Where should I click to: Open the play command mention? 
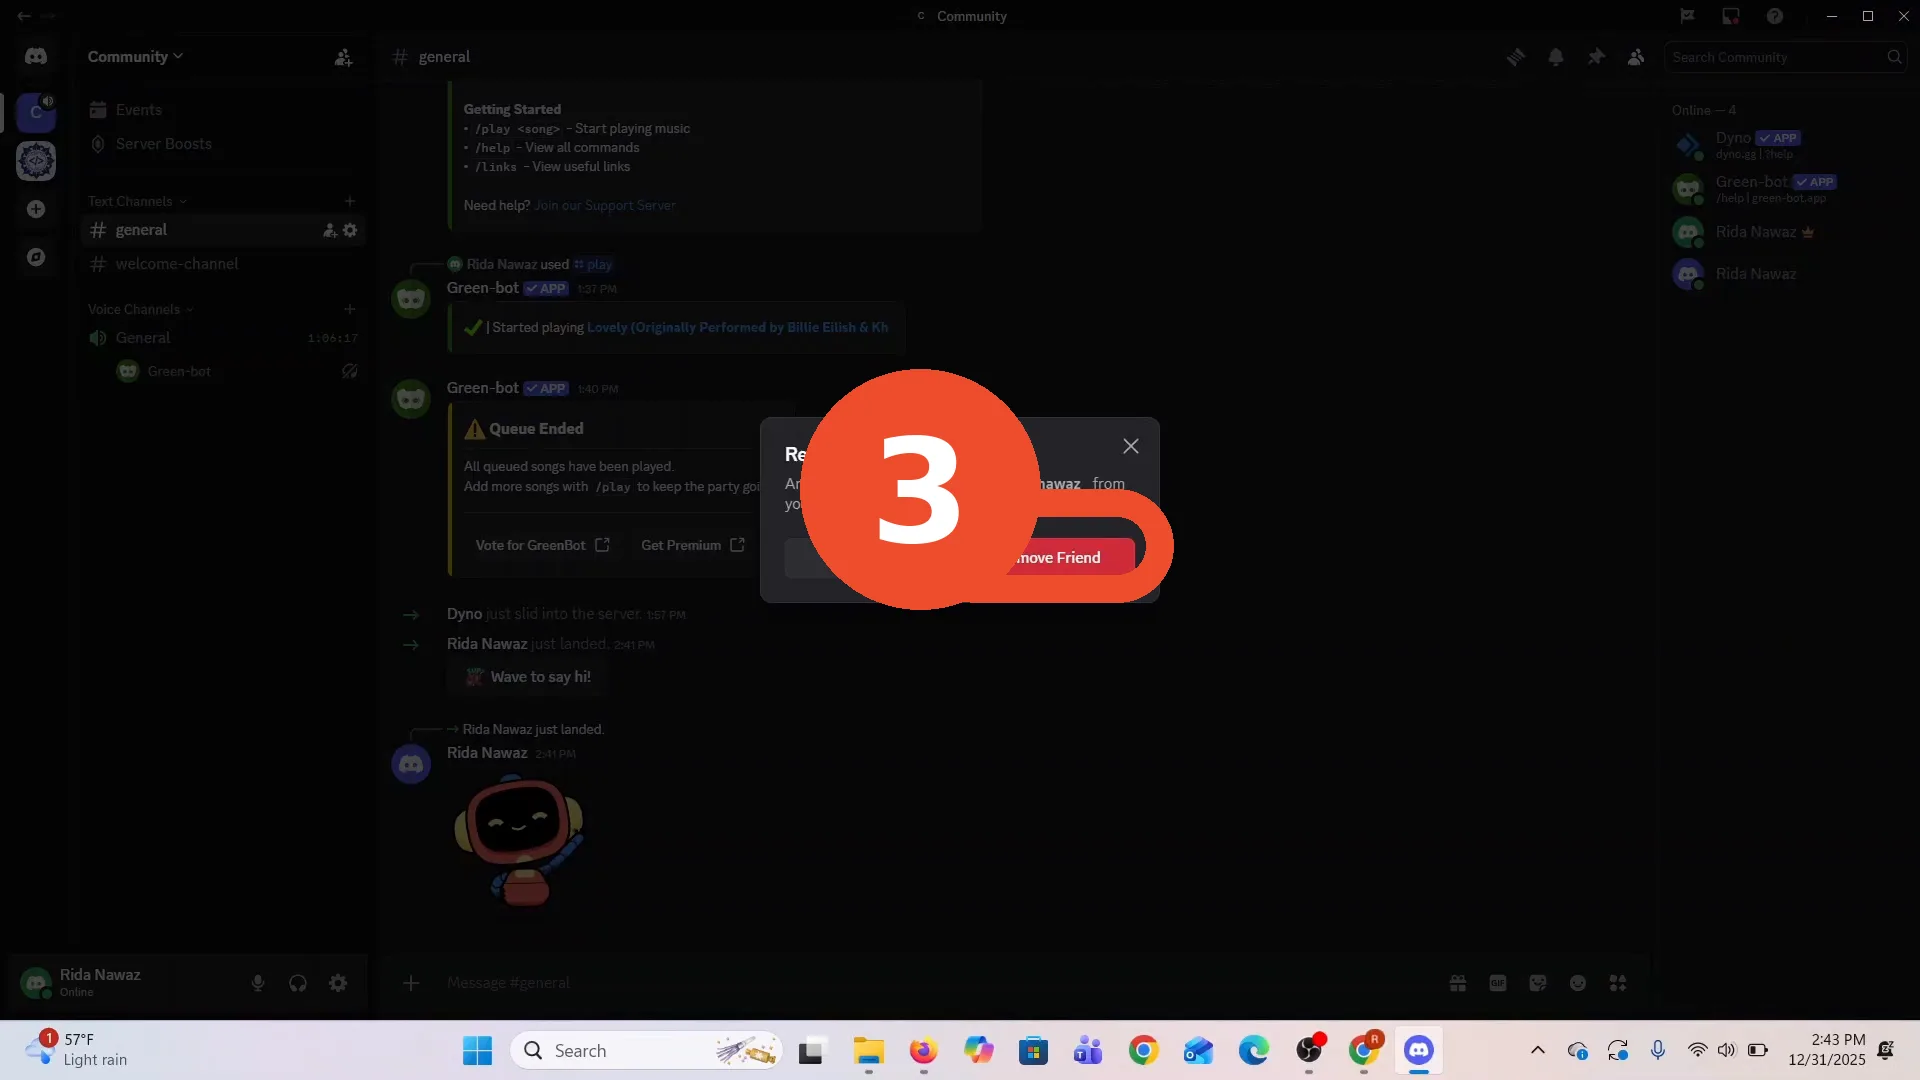593,265
